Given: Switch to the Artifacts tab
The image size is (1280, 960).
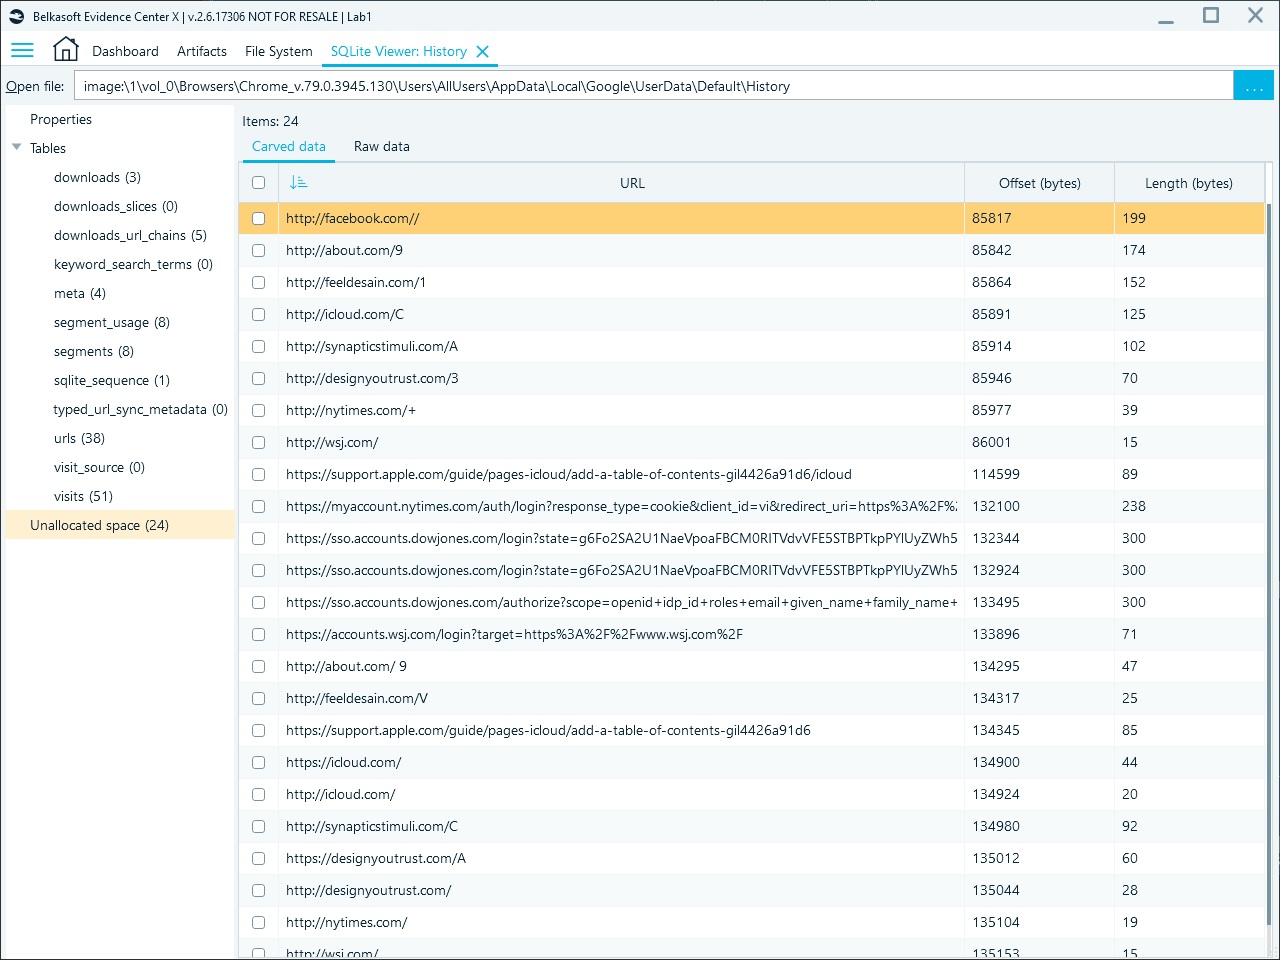Looking at the screenshot, I should (x=202, y=51).
